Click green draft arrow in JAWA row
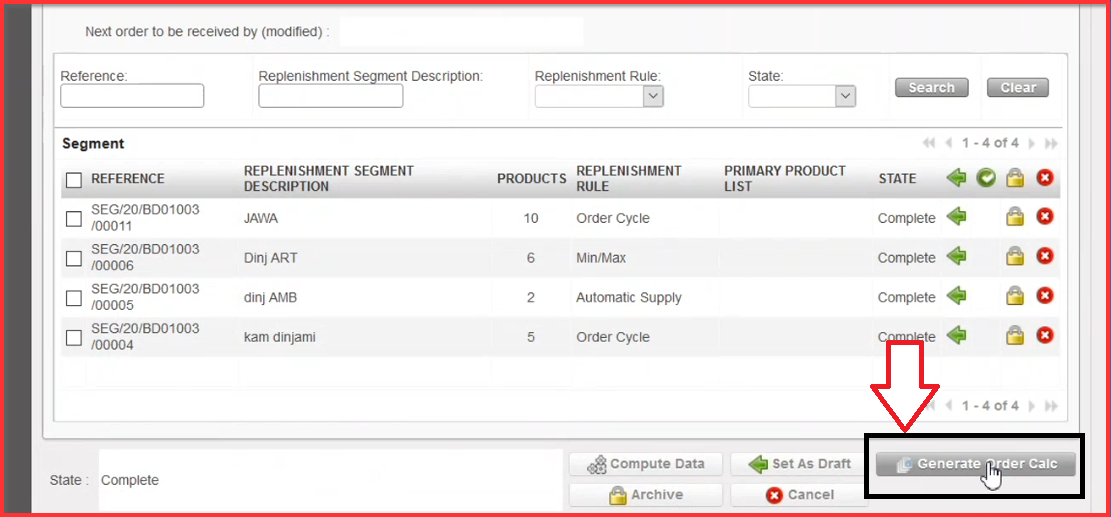1111x517 pixels. [x=956, y=217]
